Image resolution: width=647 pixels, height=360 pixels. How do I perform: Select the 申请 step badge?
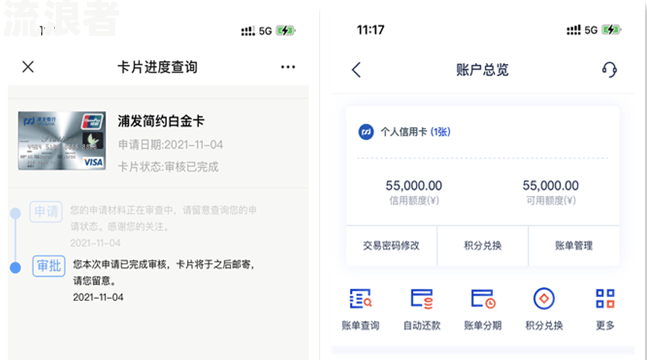coord(46,212)
